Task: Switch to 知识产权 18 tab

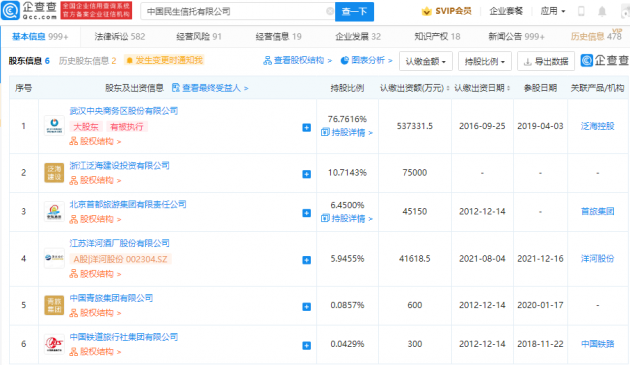Action: click(437, 37)
